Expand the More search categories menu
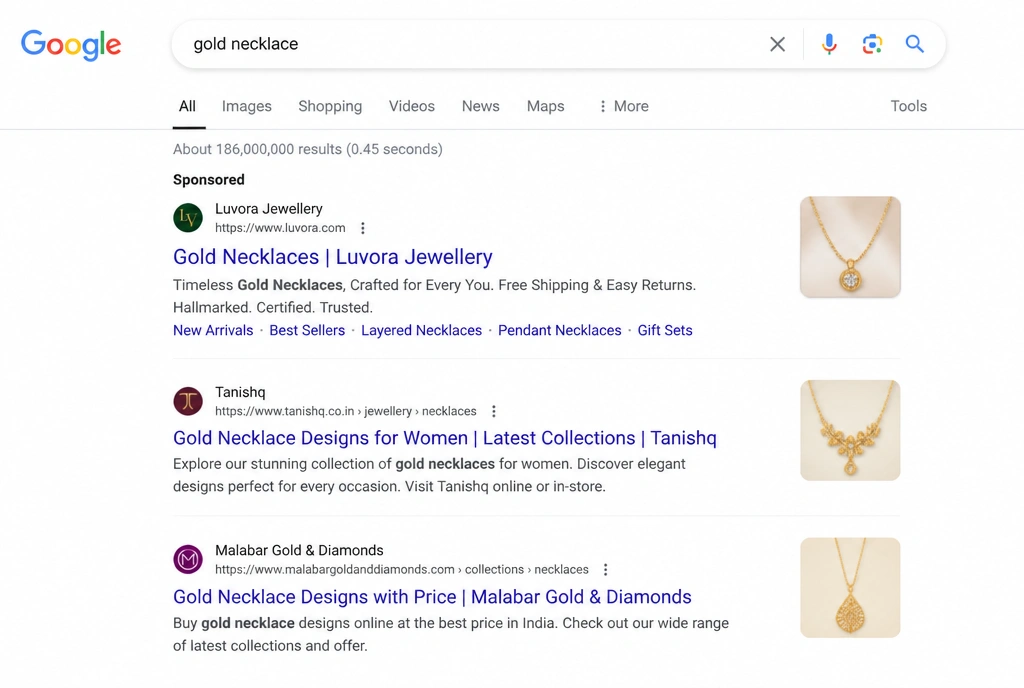 pyautogui.click(x=624, y=106)
